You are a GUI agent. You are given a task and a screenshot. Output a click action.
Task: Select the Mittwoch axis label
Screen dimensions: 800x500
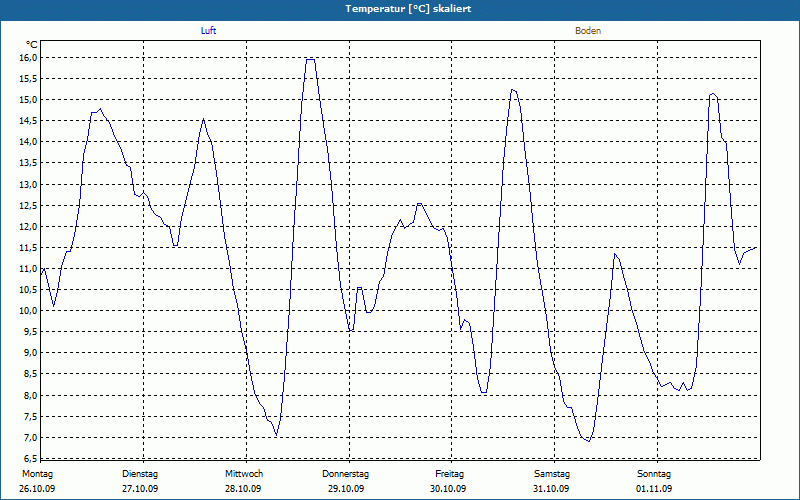point(244,474)
